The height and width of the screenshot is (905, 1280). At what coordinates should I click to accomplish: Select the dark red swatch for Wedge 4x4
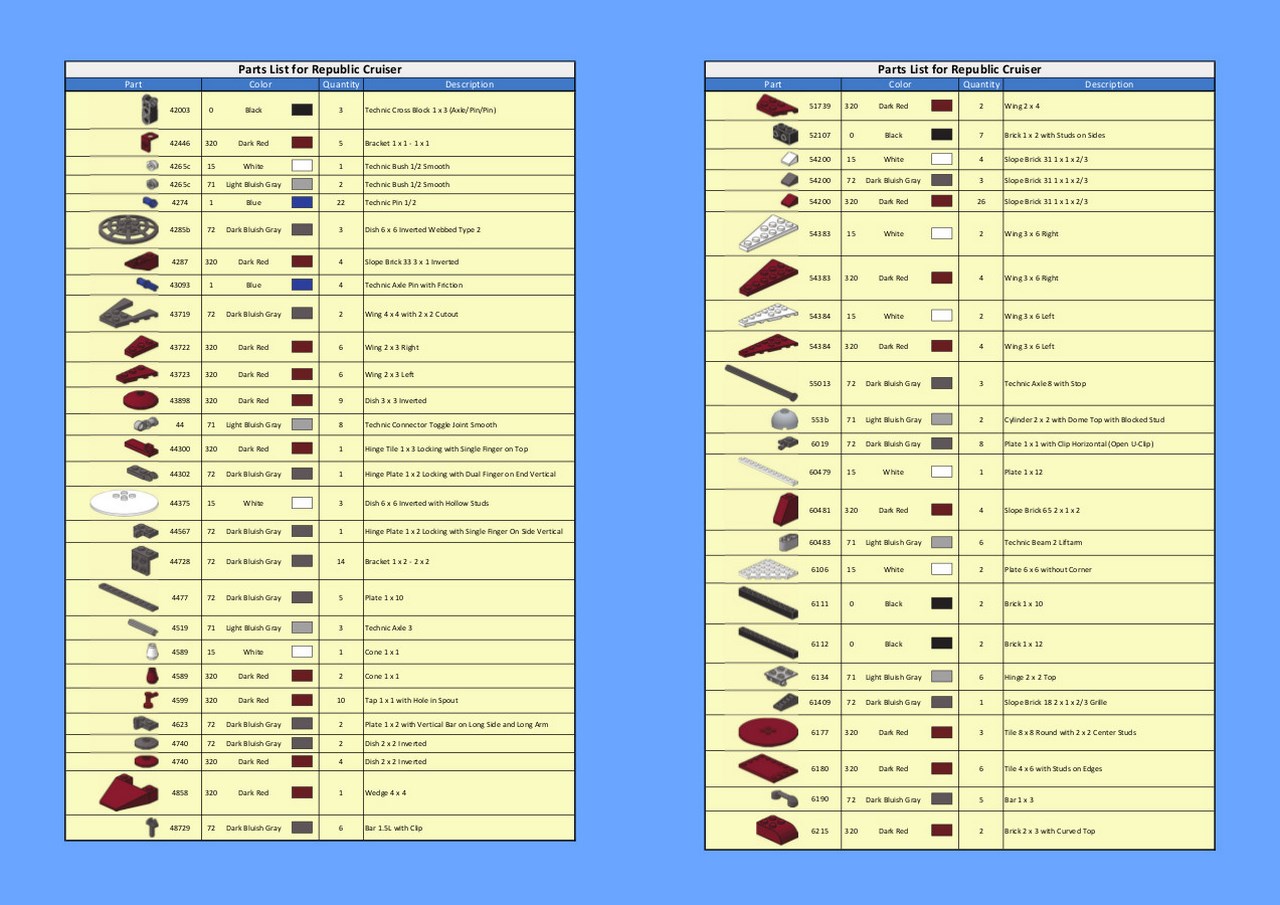[302, 792]
